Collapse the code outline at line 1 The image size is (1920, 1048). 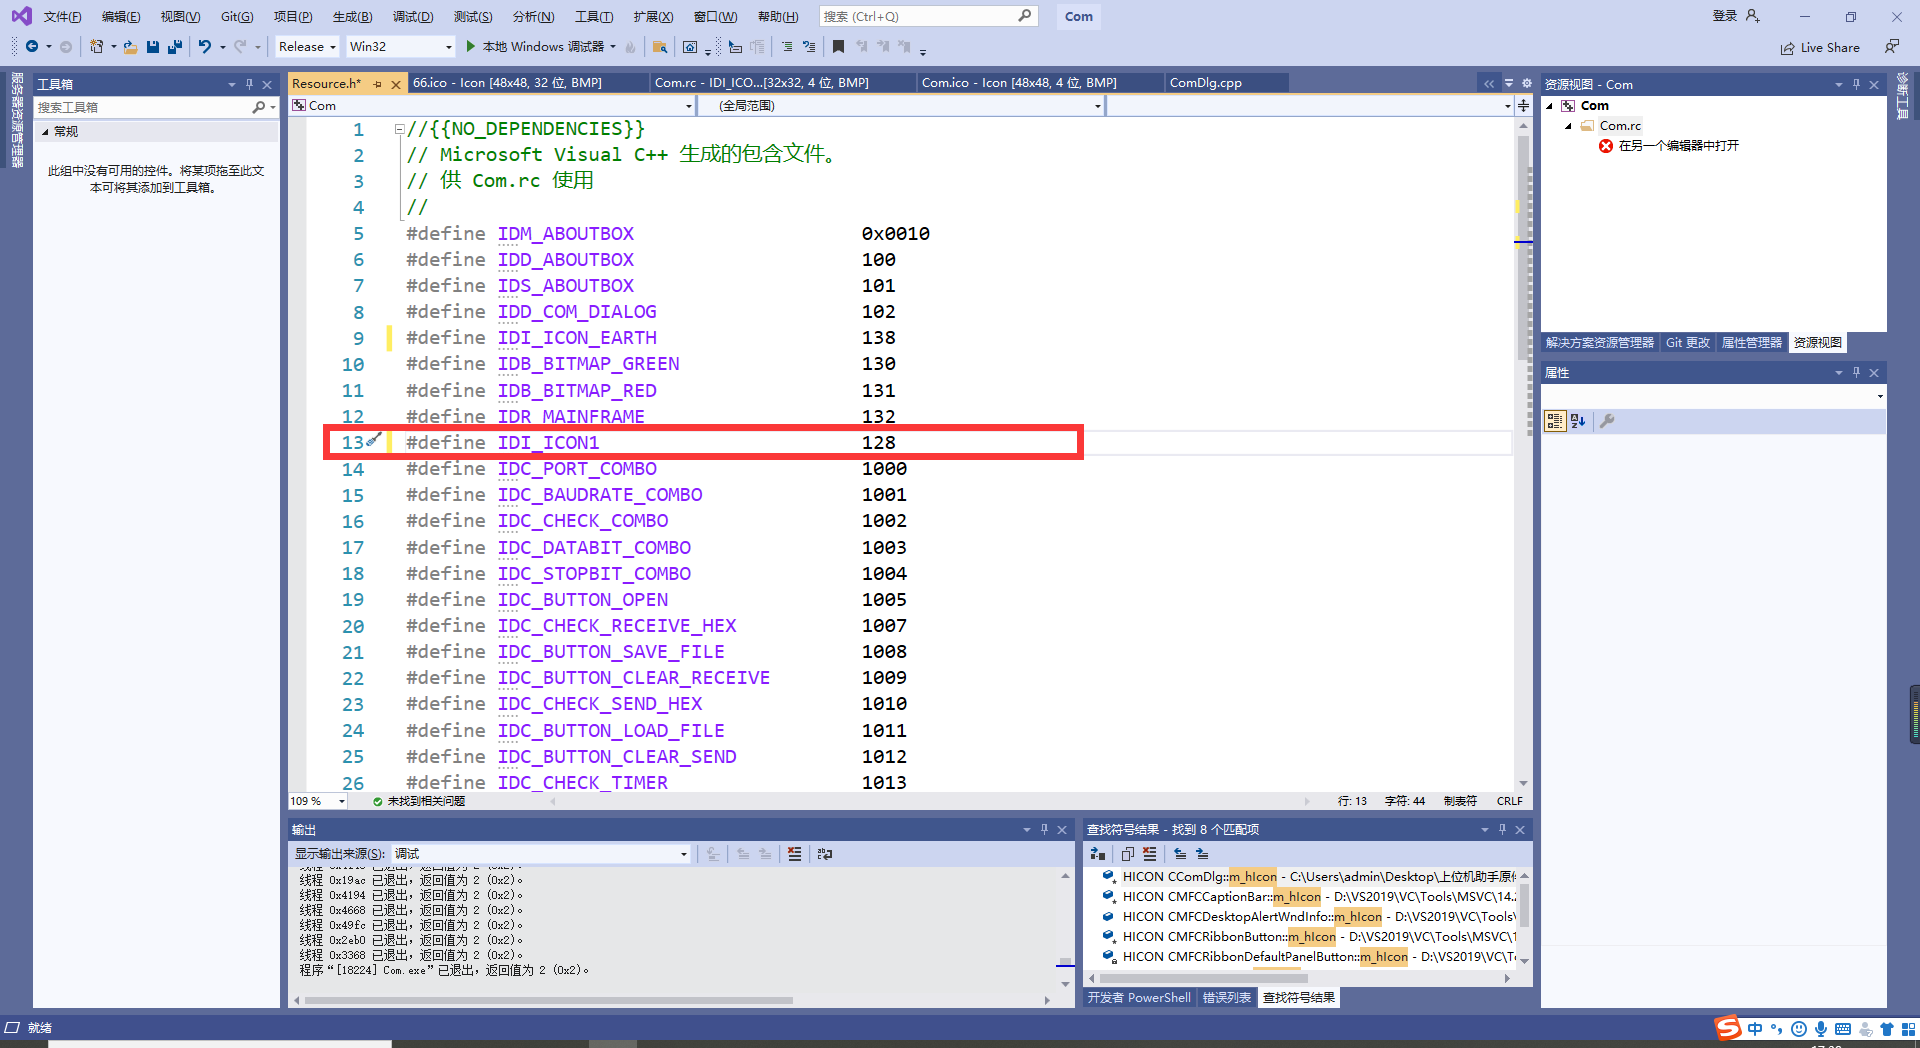[x=399, y=129]
